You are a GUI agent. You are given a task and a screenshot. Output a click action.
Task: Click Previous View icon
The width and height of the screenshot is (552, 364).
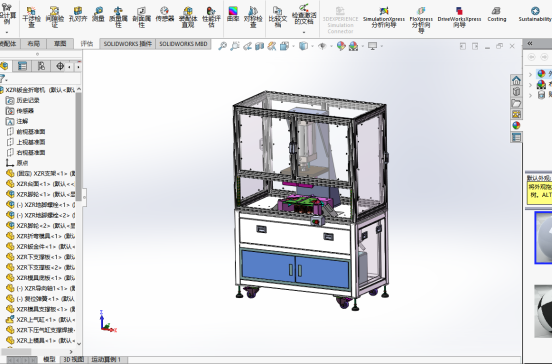pos(247,46)
